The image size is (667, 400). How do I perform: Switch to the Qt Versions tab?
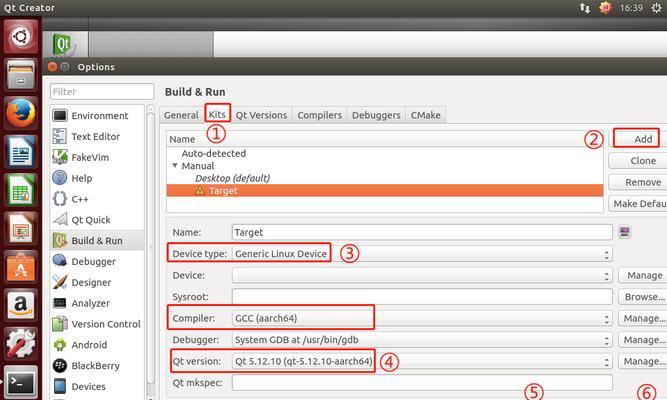[x=261, y=115]
